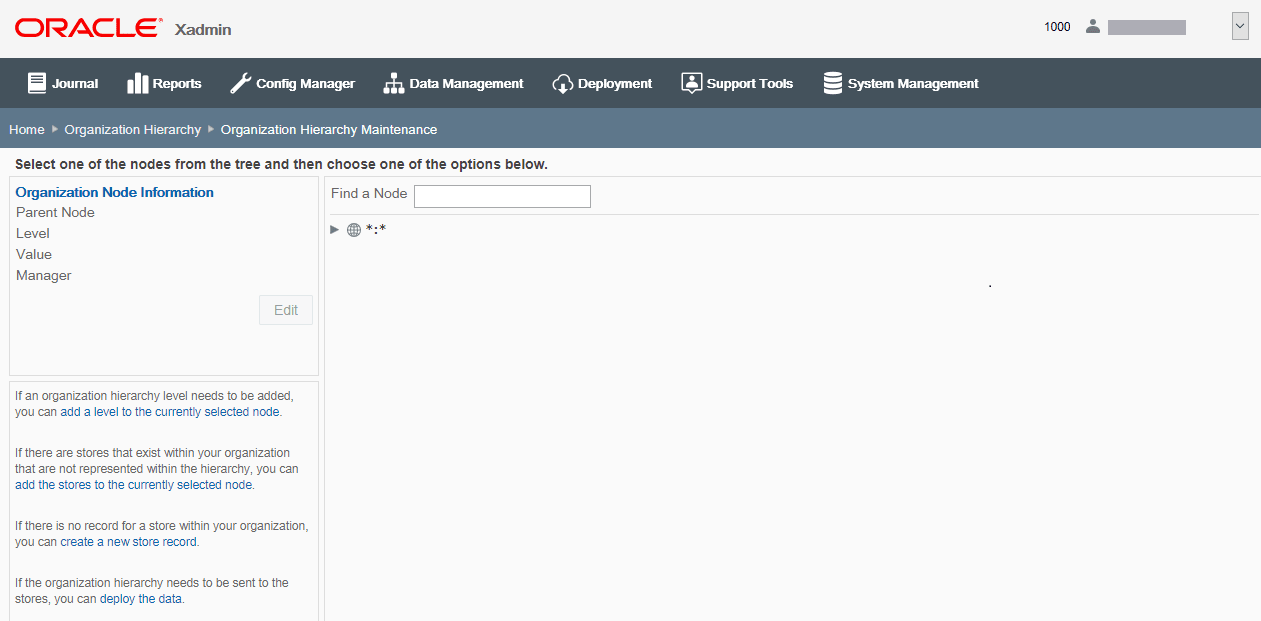Click inside the Find a Node field

pyautogui.click(x=501, y=196)
